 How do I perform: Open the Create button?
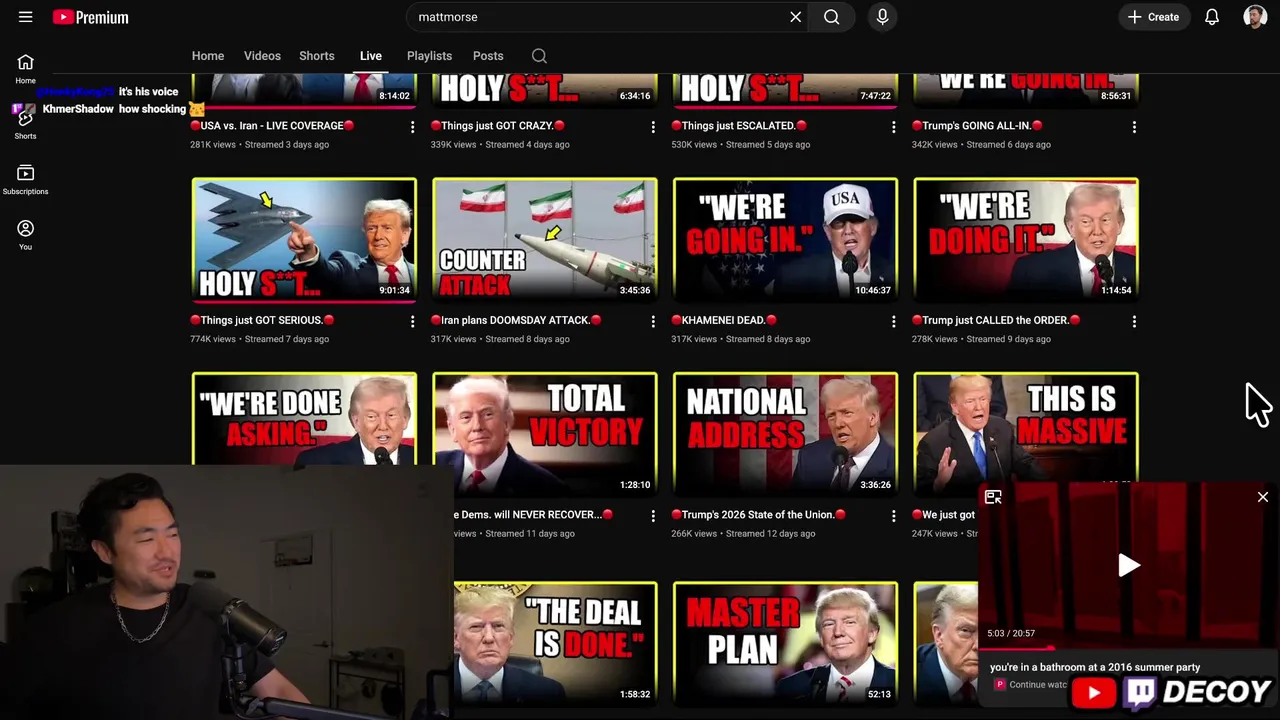pyautogui.click(x=1153, y=17)
